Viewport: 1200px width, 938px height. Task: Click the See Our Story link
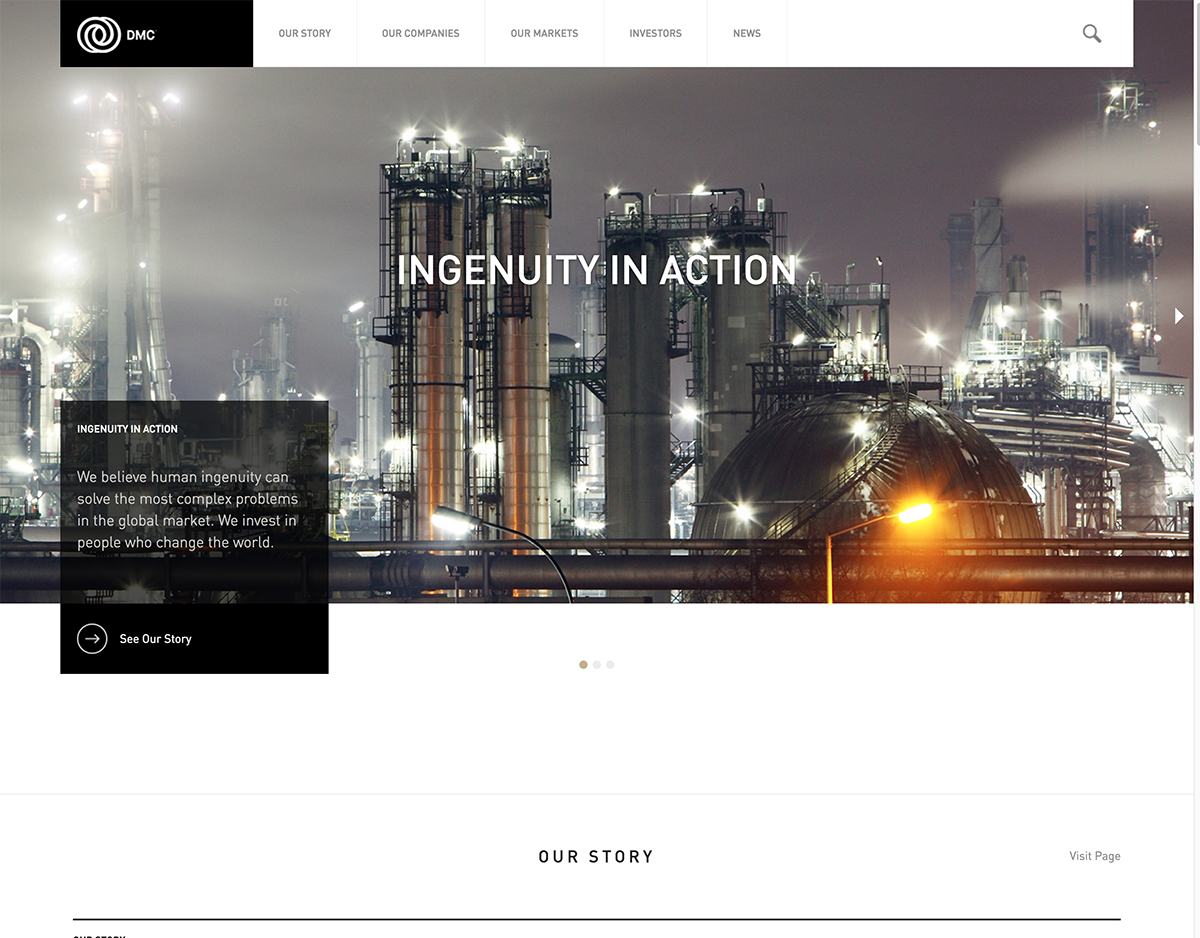point(155,639)
